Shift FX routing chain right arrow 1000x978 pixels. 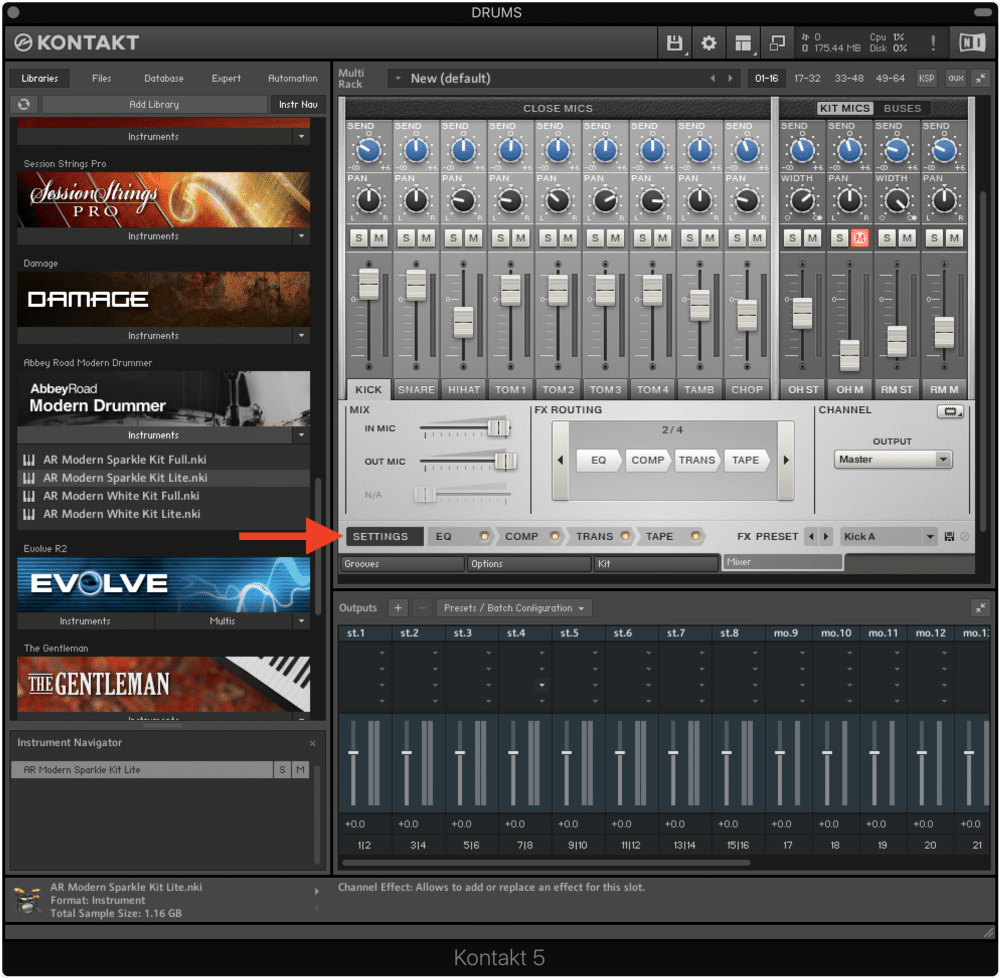(786, 460)
